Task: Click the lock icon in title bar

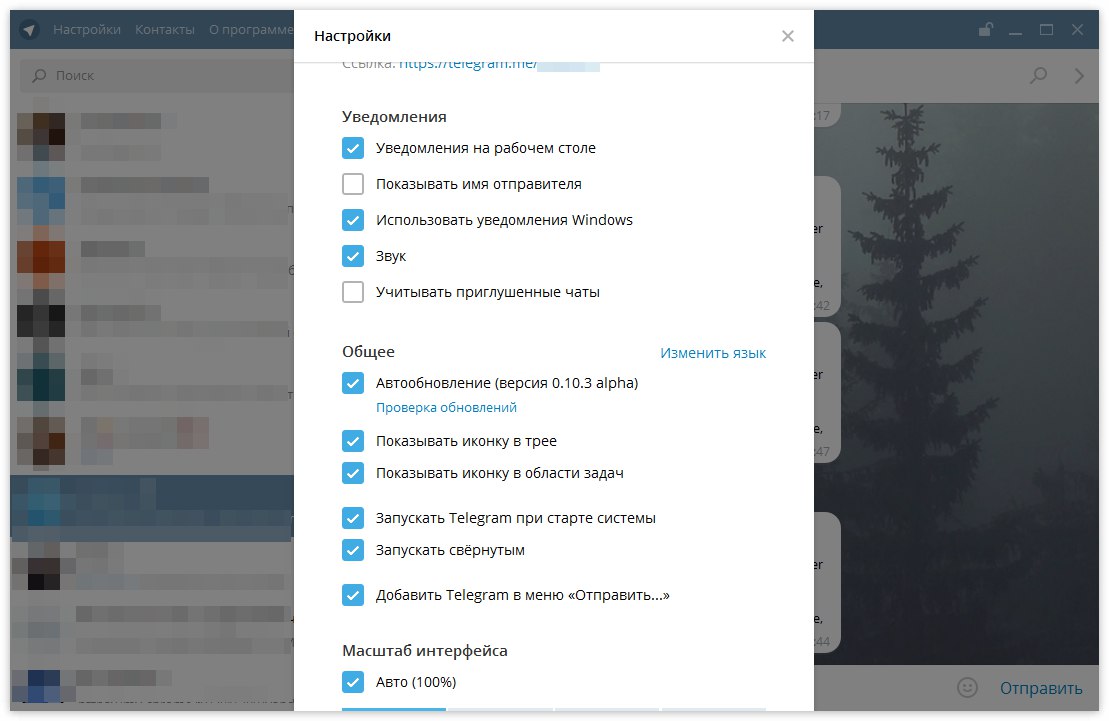Action: click(x=985, y=29)
